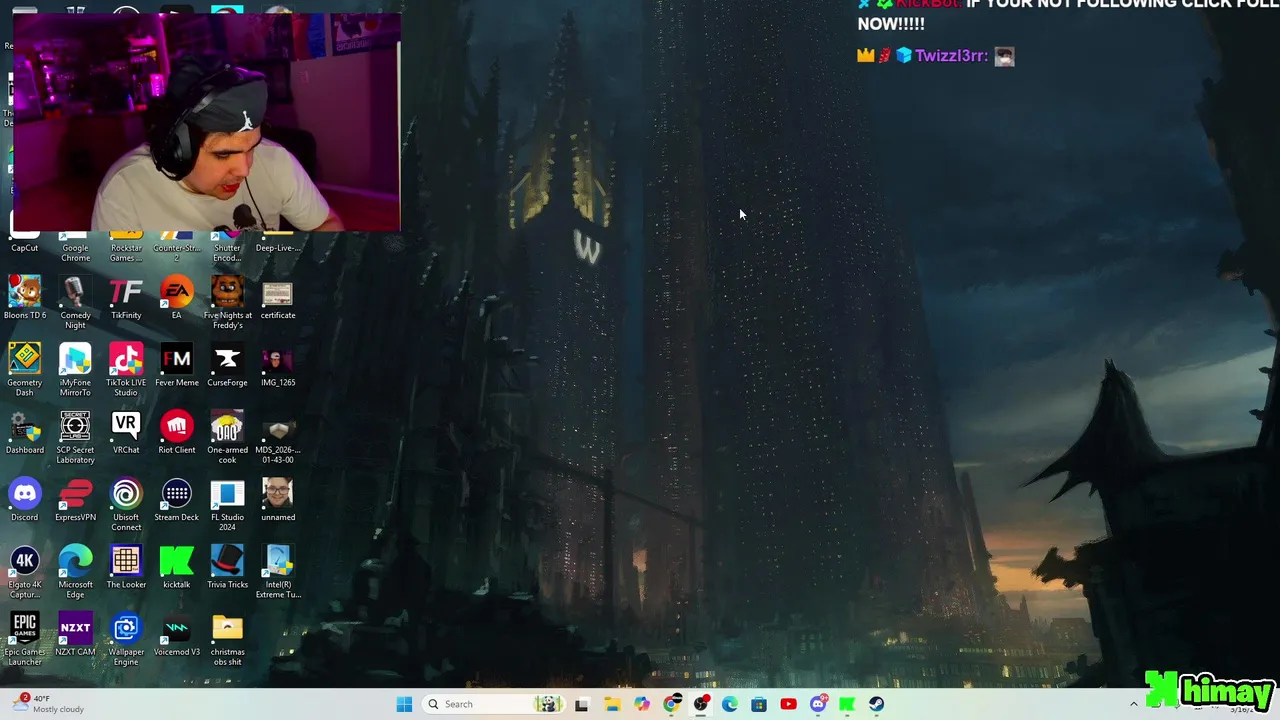Click the CapCut icon label
Screen dimensions: 1280x720
coord(25,248)
